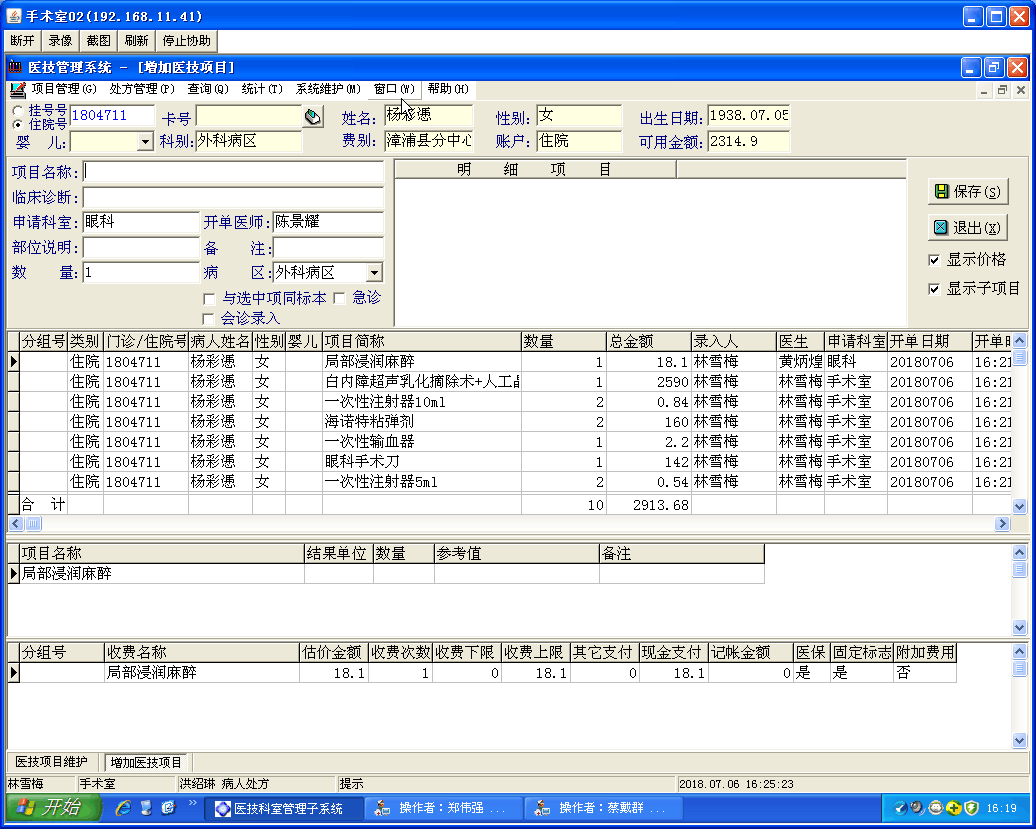The width and height of the screenshot is (1036, 829).
Task: Open the 病区 dropdown arrow
Action: coord(375,273)
